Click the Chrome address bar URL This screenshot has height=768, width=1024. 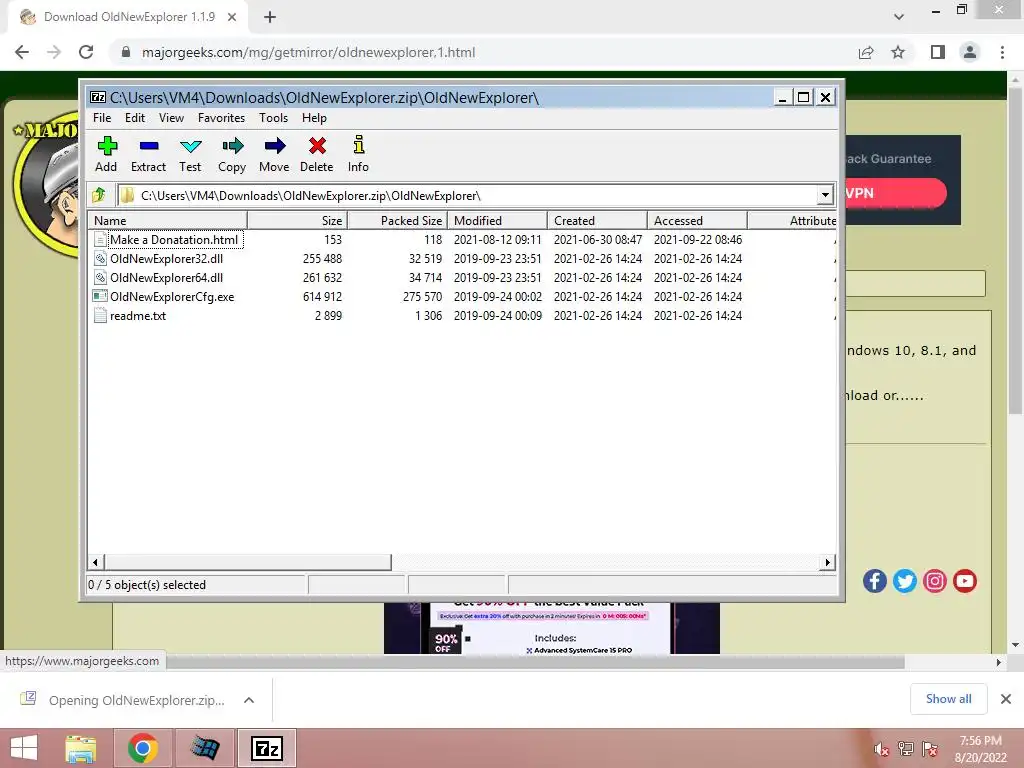pyautogui.click(x=308, y=52)
